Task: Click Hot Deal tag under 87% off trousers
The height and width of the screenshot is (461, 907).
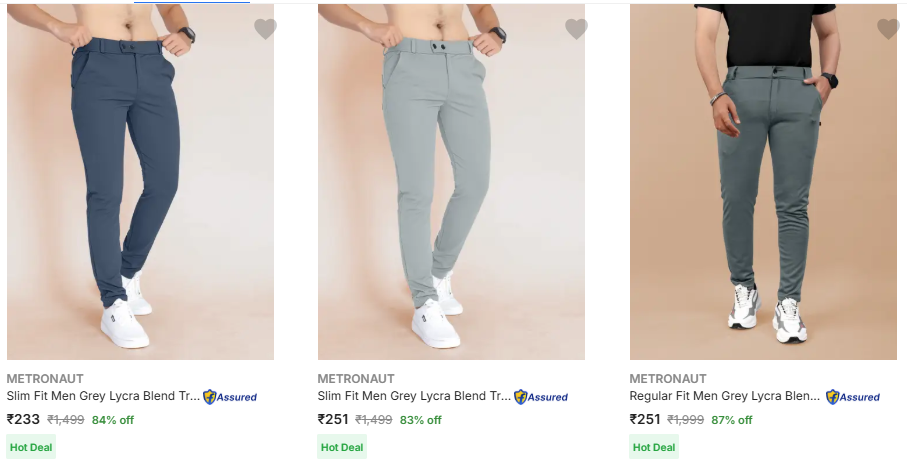Action: 654,447
